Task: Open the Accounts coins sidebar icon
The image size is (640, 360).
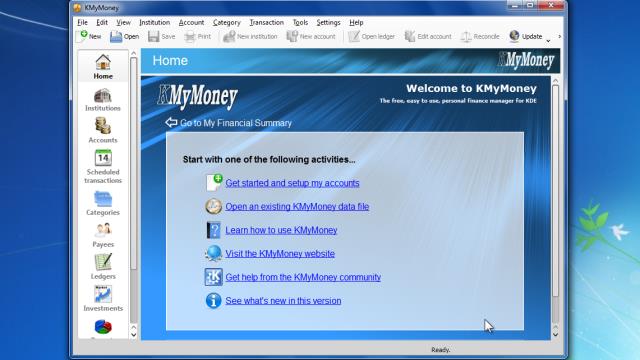Action: click(103, 126)
